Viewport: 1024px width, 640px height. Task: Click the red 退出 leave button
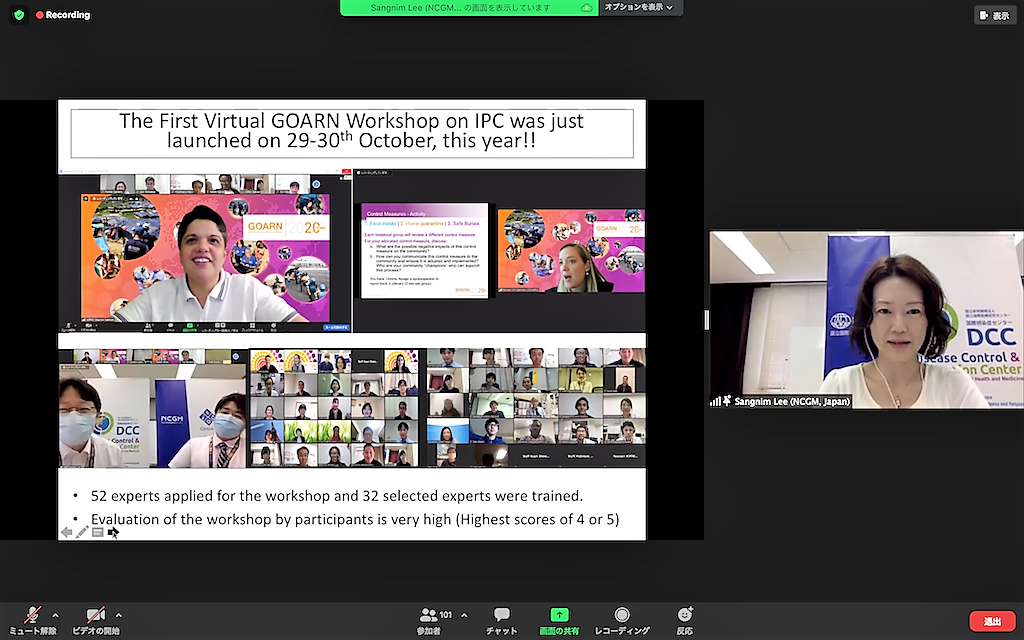coord(992,621)
